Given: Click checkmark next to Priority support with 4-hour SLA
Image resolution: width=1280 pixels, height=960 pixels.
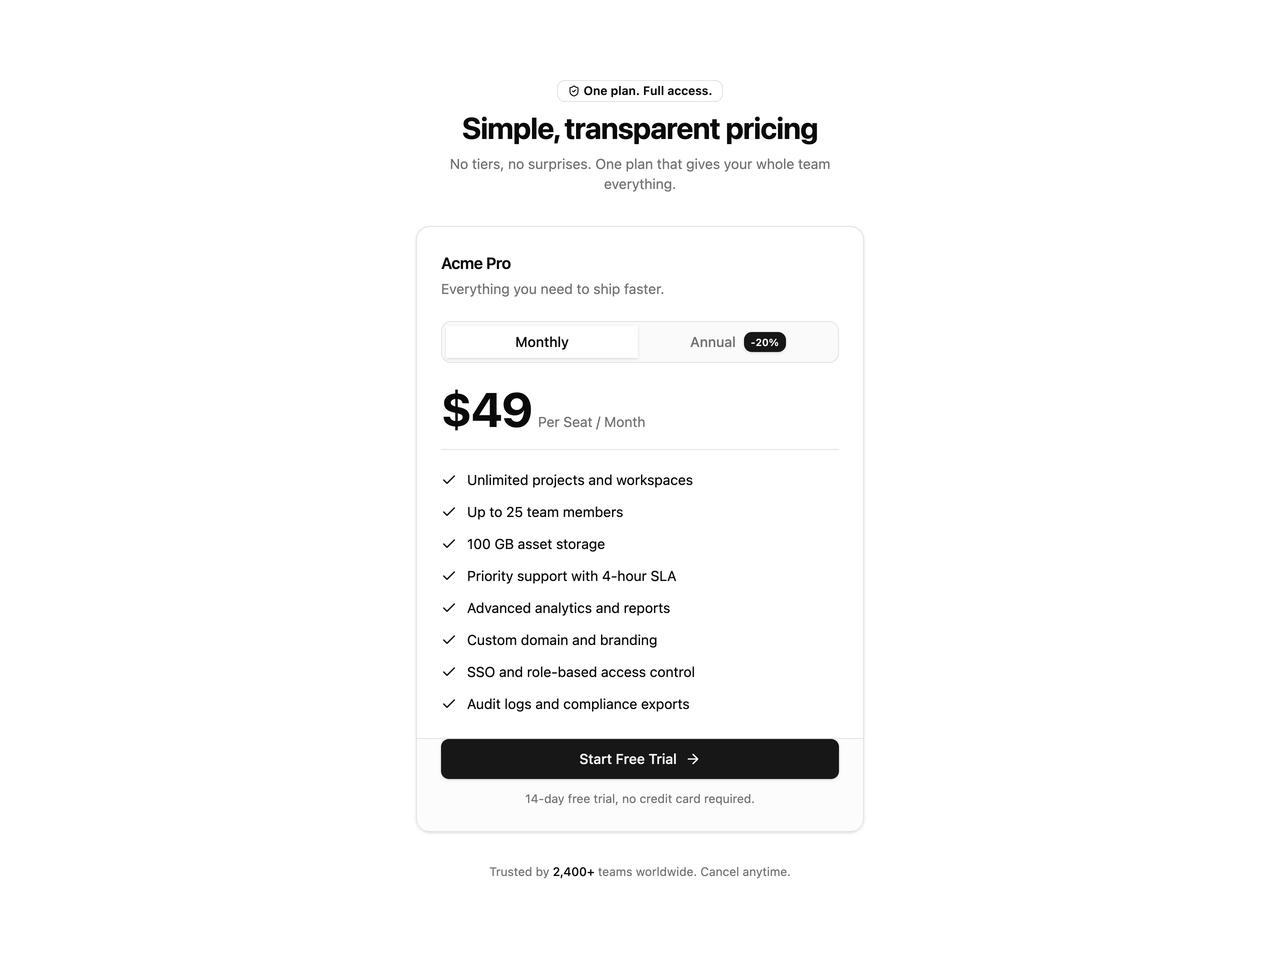Looking at the screenshot, I should 449,576.
